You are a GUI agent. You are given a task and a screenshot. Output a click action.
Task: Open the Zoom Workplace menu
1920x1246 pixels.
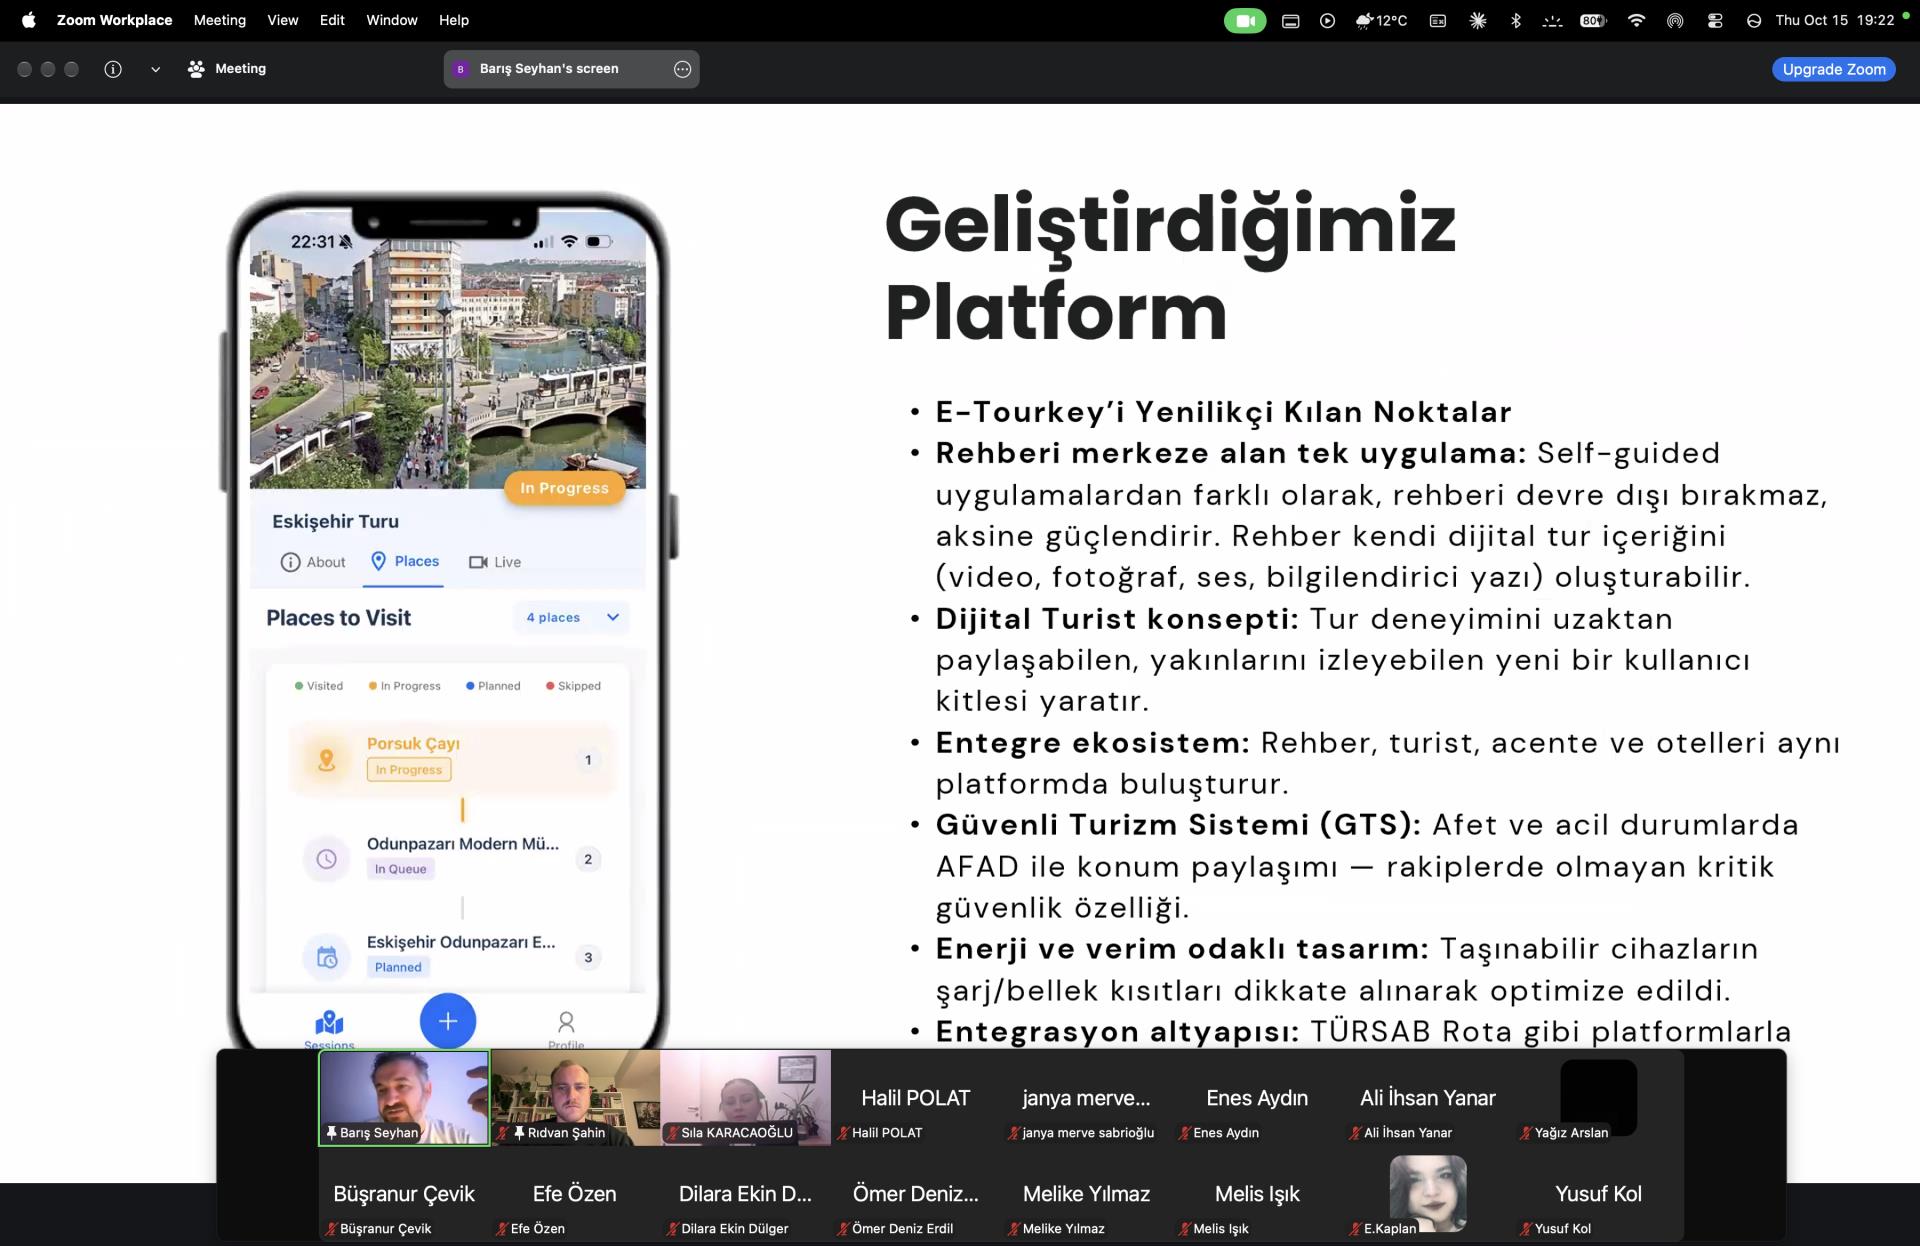point(114,20)
